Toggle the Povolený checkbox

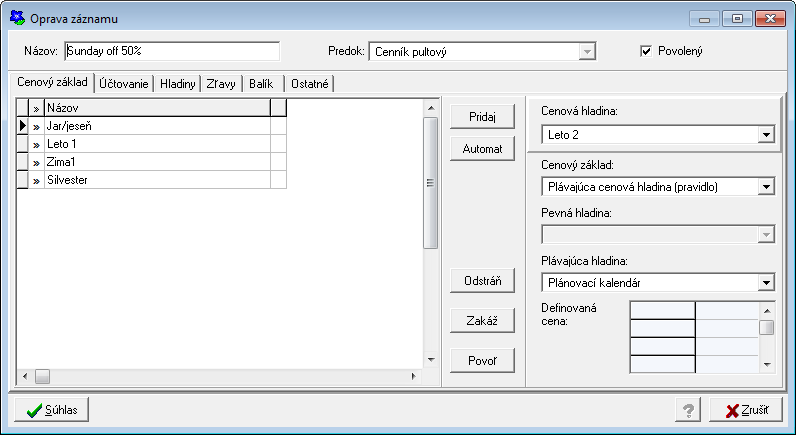(x=646, y=51)
